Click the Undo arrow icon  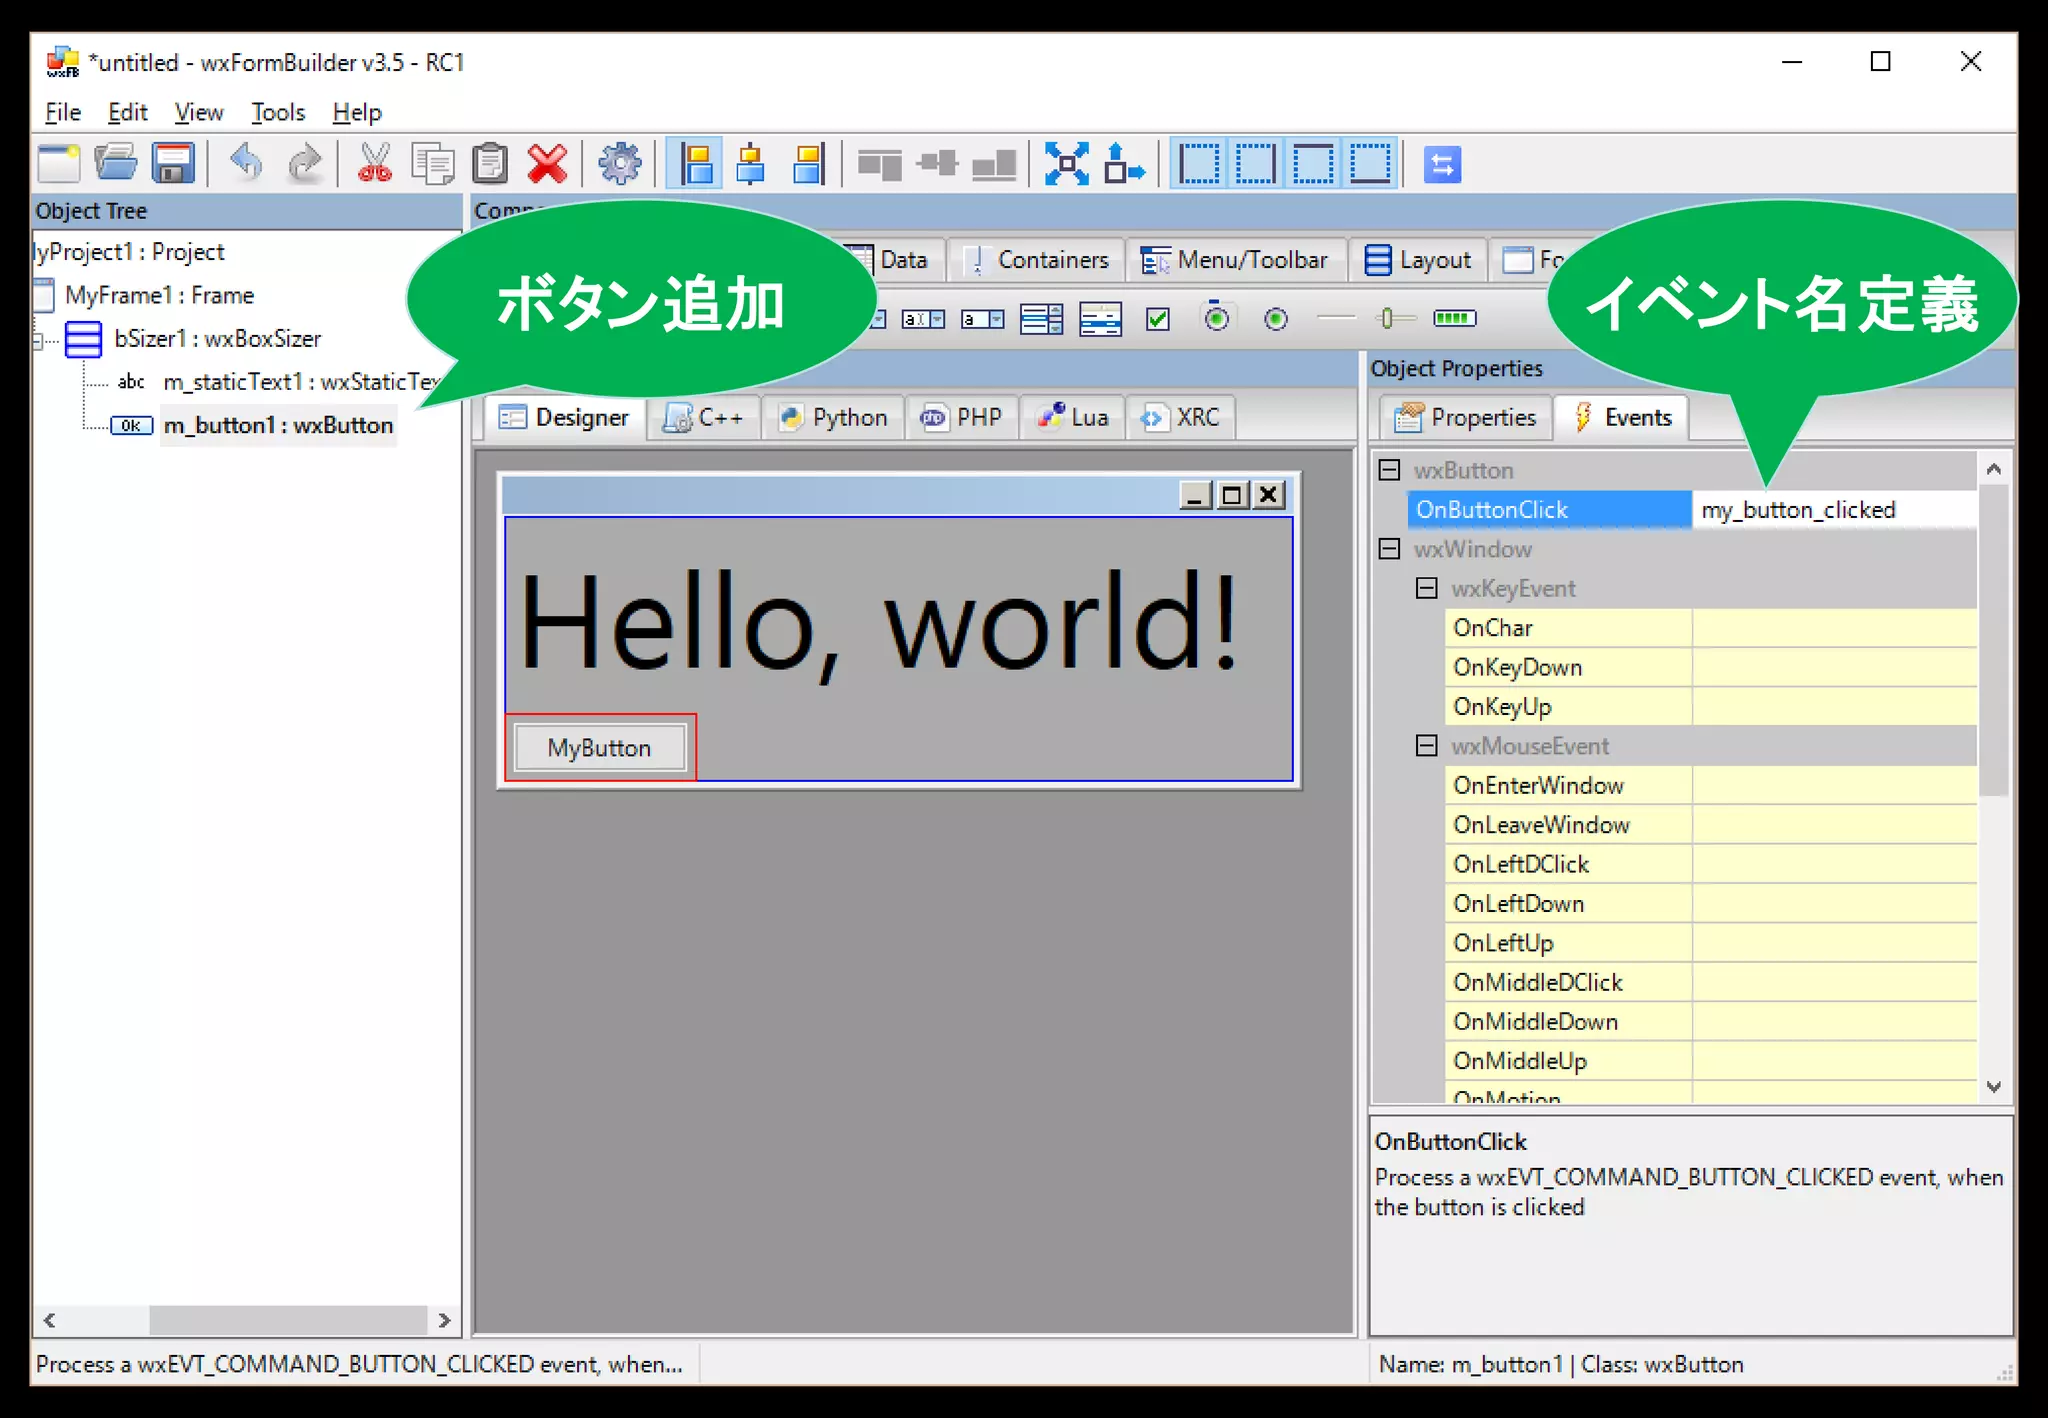(245, 164)
